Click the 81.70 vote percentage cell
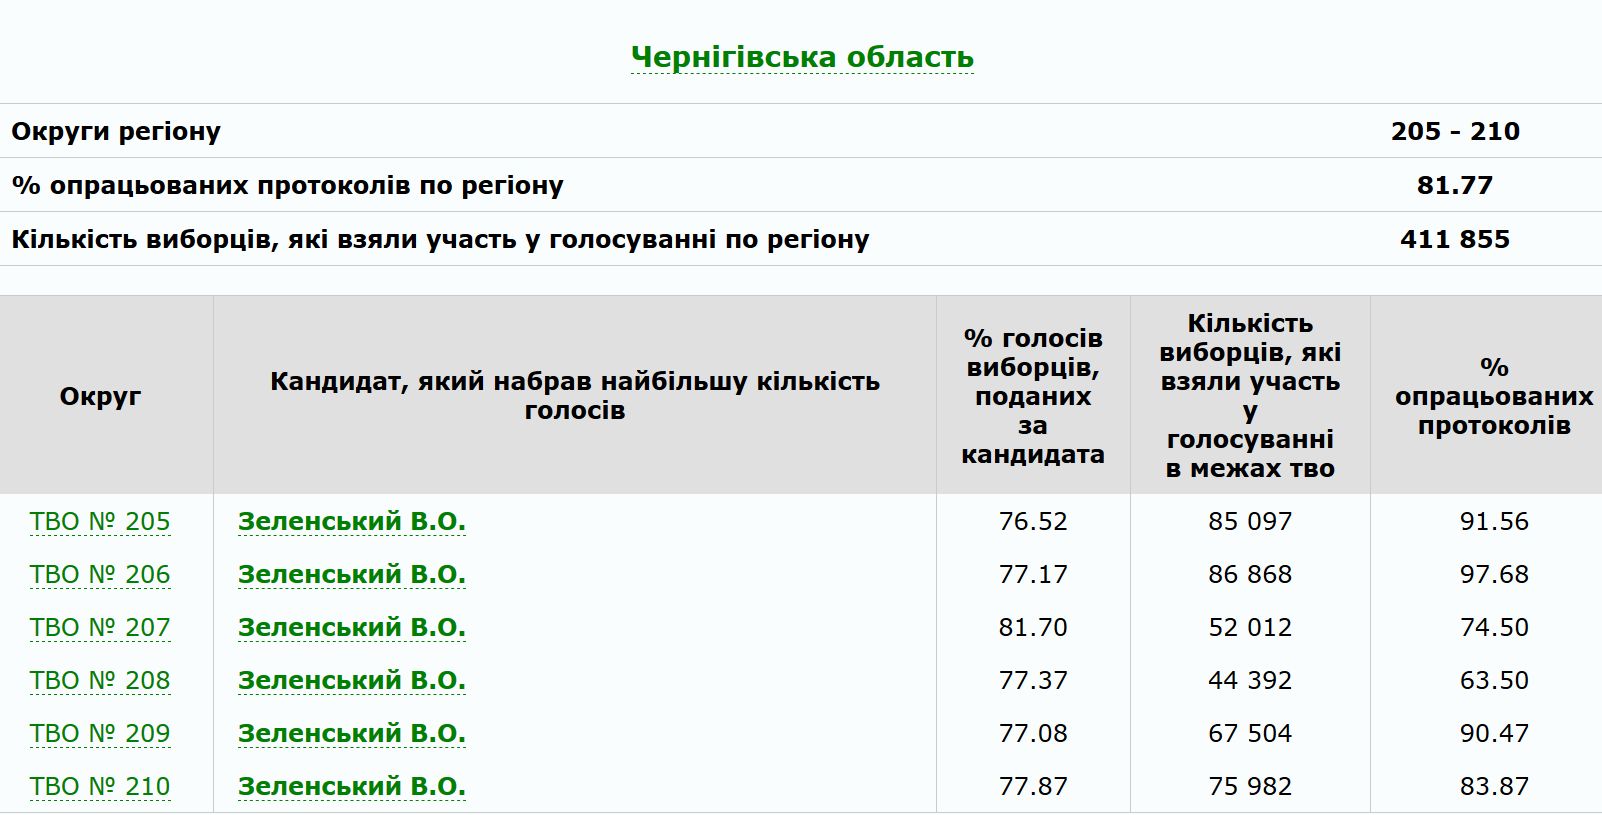The height and width of the screenshot is (815, 1602). (1032, 628)
